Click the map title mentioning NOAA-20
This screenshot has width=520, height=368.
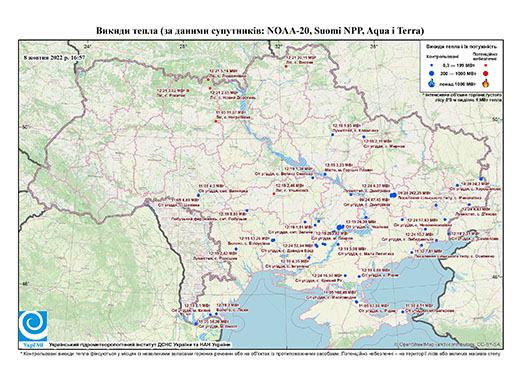(260, 31)
